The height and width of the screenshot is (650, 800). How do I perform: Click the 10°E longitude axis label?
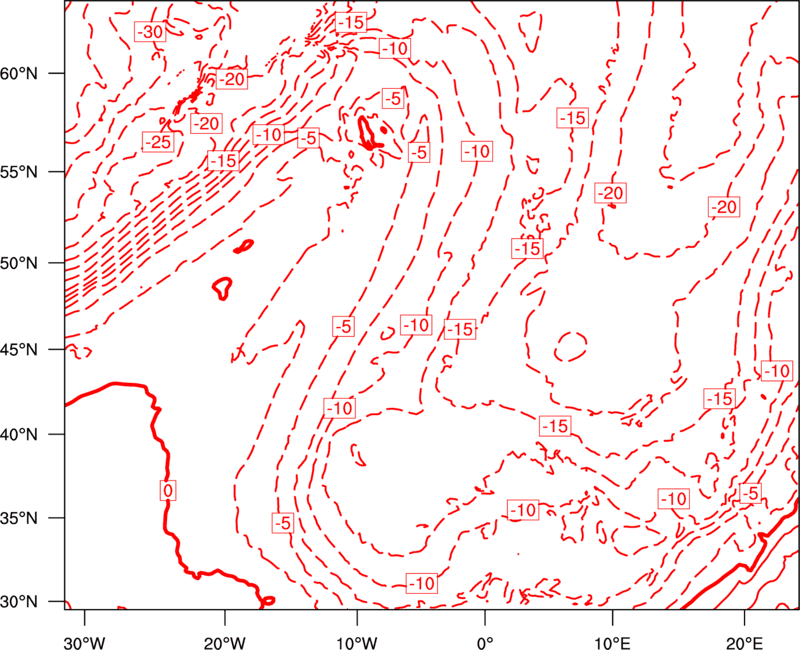[612, 642]
